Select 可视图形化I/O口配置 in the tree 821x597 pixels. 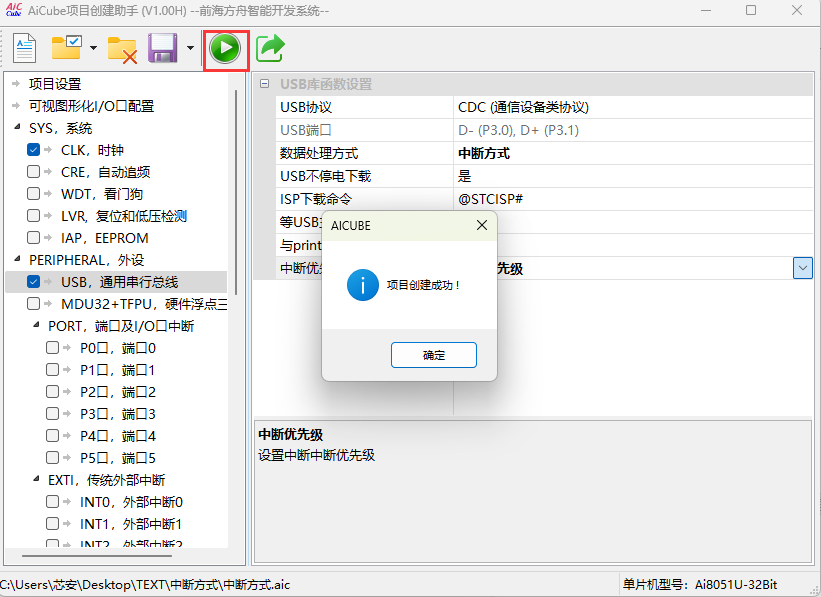pyautogui.click(x=91, y=106)
